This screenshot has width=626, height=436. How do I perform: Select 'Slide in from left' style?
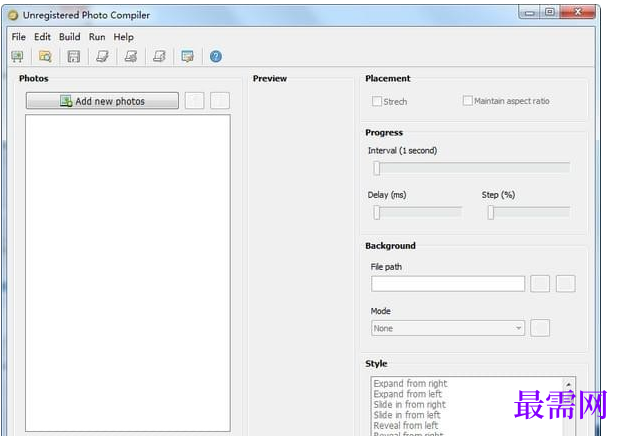pos(407,415)
